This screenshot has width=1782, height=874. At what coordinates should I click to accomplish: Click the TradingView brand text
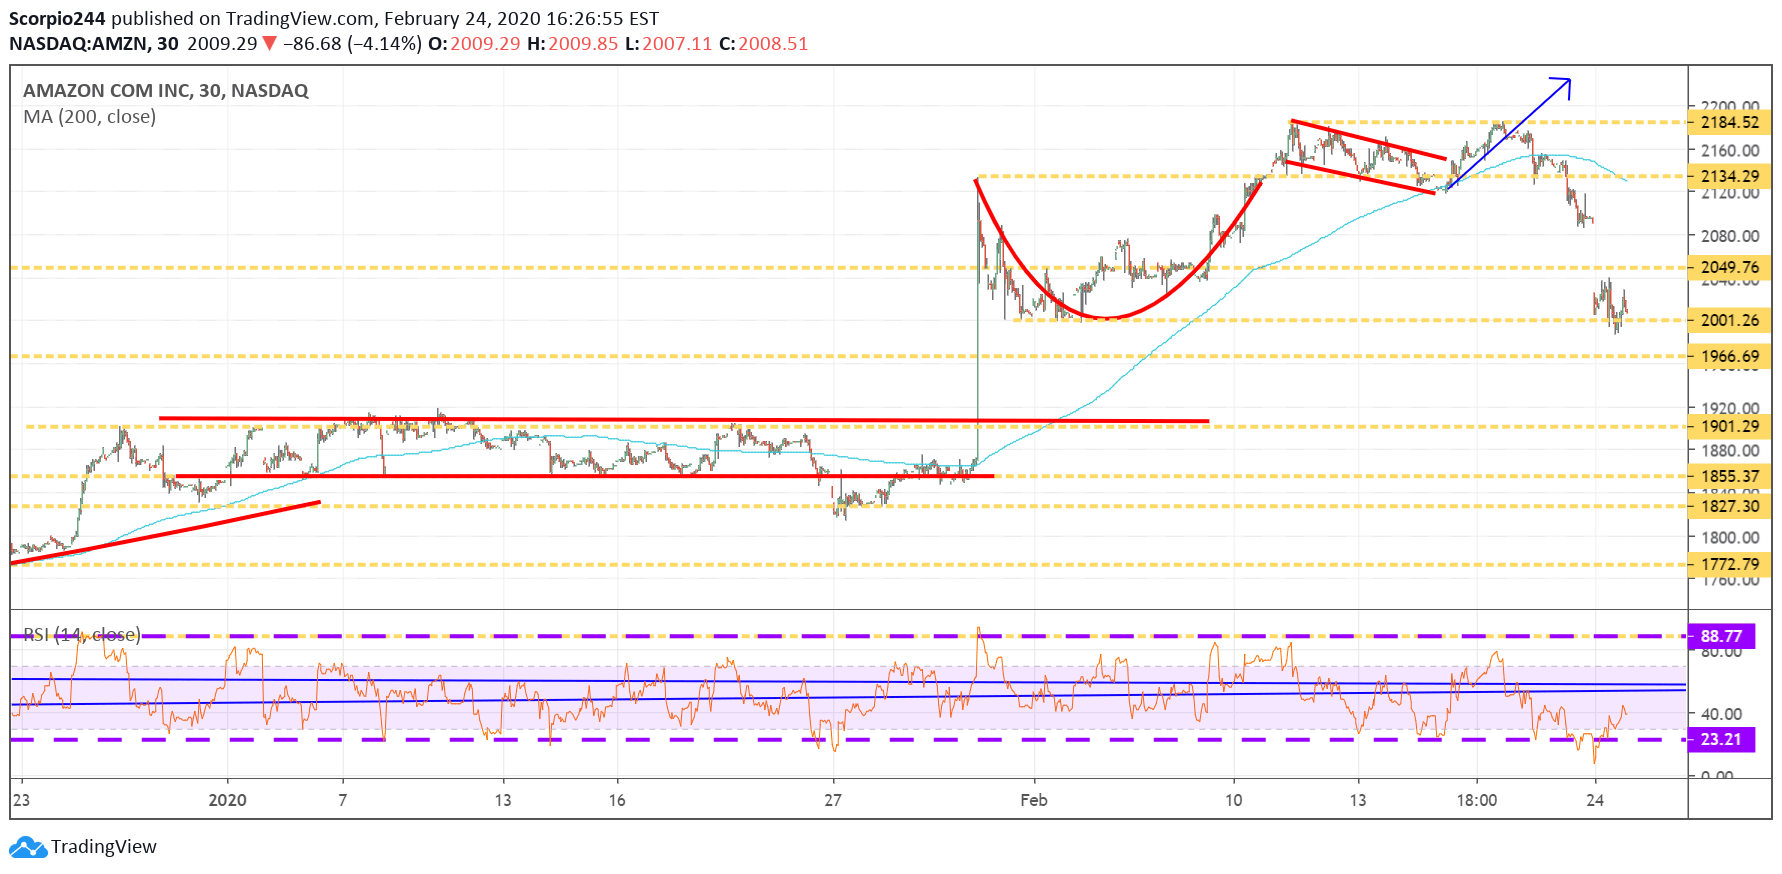[104, 847]
